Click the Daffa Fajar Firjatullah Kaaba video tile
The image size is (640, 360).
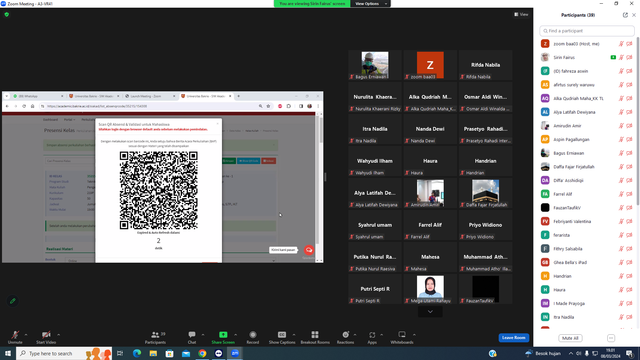(485, 193)
